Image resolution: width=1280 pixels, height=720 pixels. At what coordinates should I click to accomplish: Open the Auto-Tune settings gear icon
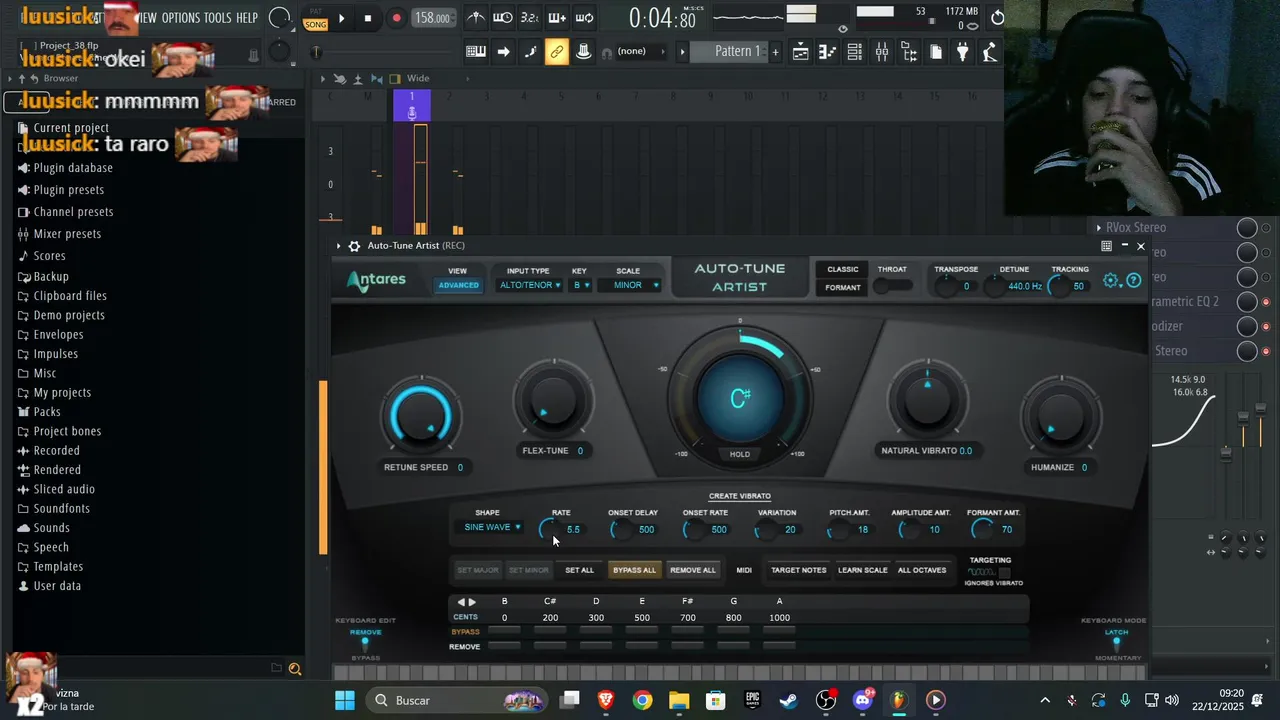click(x=1112, y=281)
